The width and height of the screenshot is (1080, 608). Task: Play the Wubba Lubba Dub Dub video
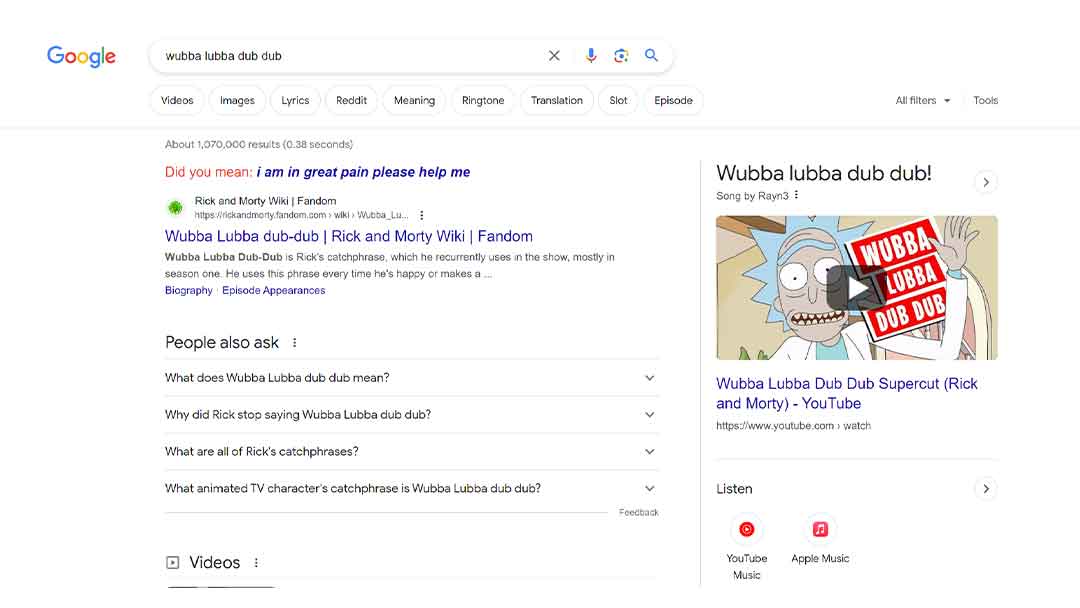tap(856, 288)
